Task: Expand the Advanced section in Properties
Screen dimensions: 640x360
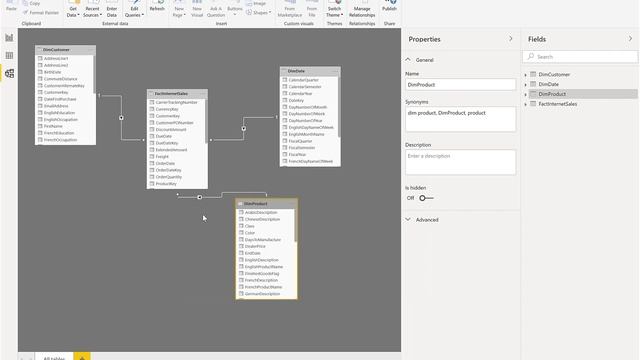Action: pos(408,220)
